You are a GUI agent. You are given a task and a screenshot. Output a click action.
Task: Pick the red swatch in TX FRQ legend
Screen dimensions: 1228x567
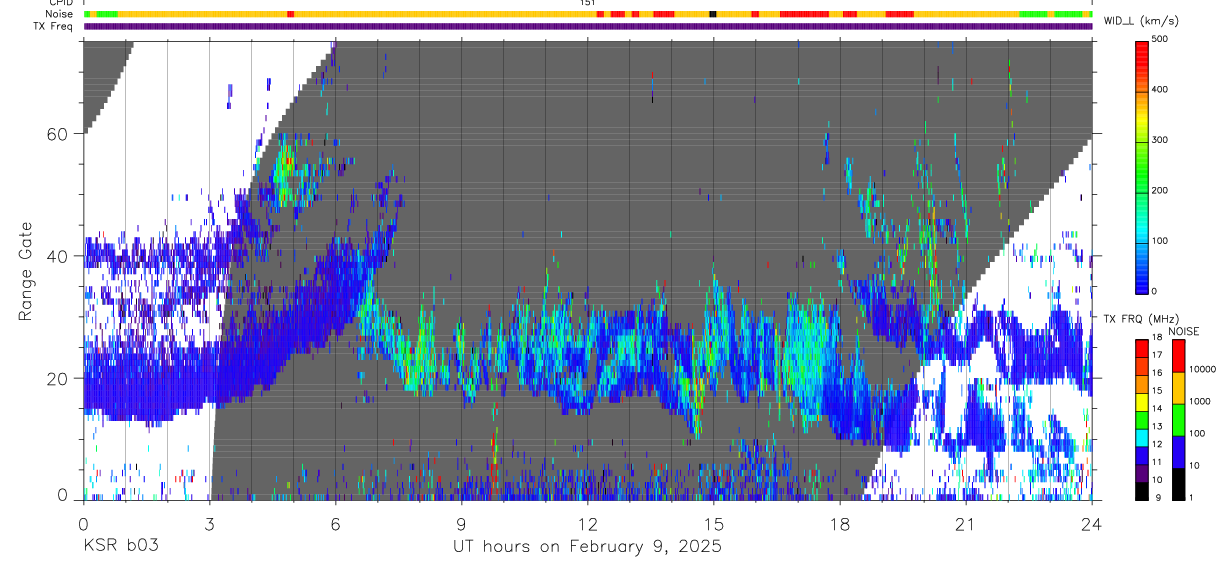[1141, 347]
